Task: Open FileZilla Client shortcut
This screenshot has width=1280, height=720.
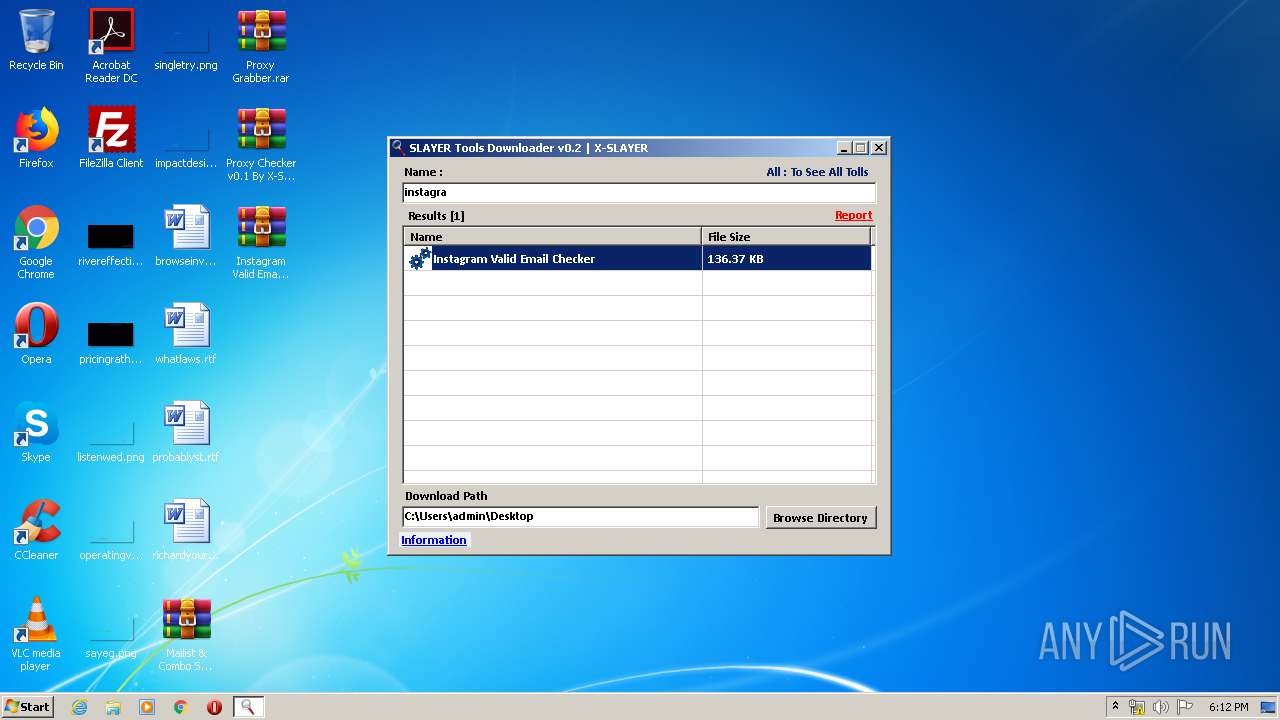Action: (111, 138)
